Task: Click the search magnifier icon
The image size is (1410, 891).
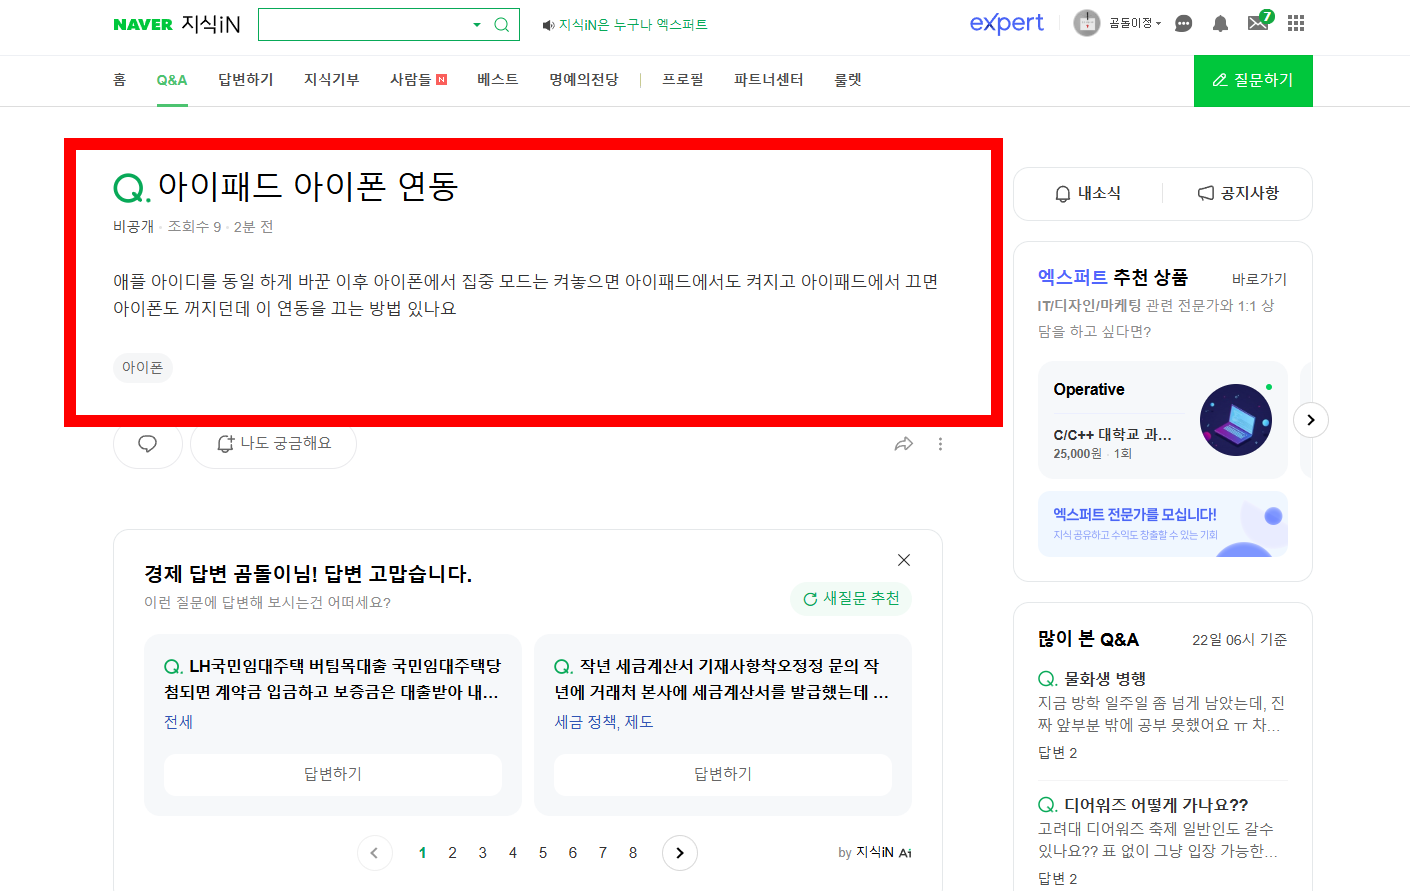Action: [502, 25]
